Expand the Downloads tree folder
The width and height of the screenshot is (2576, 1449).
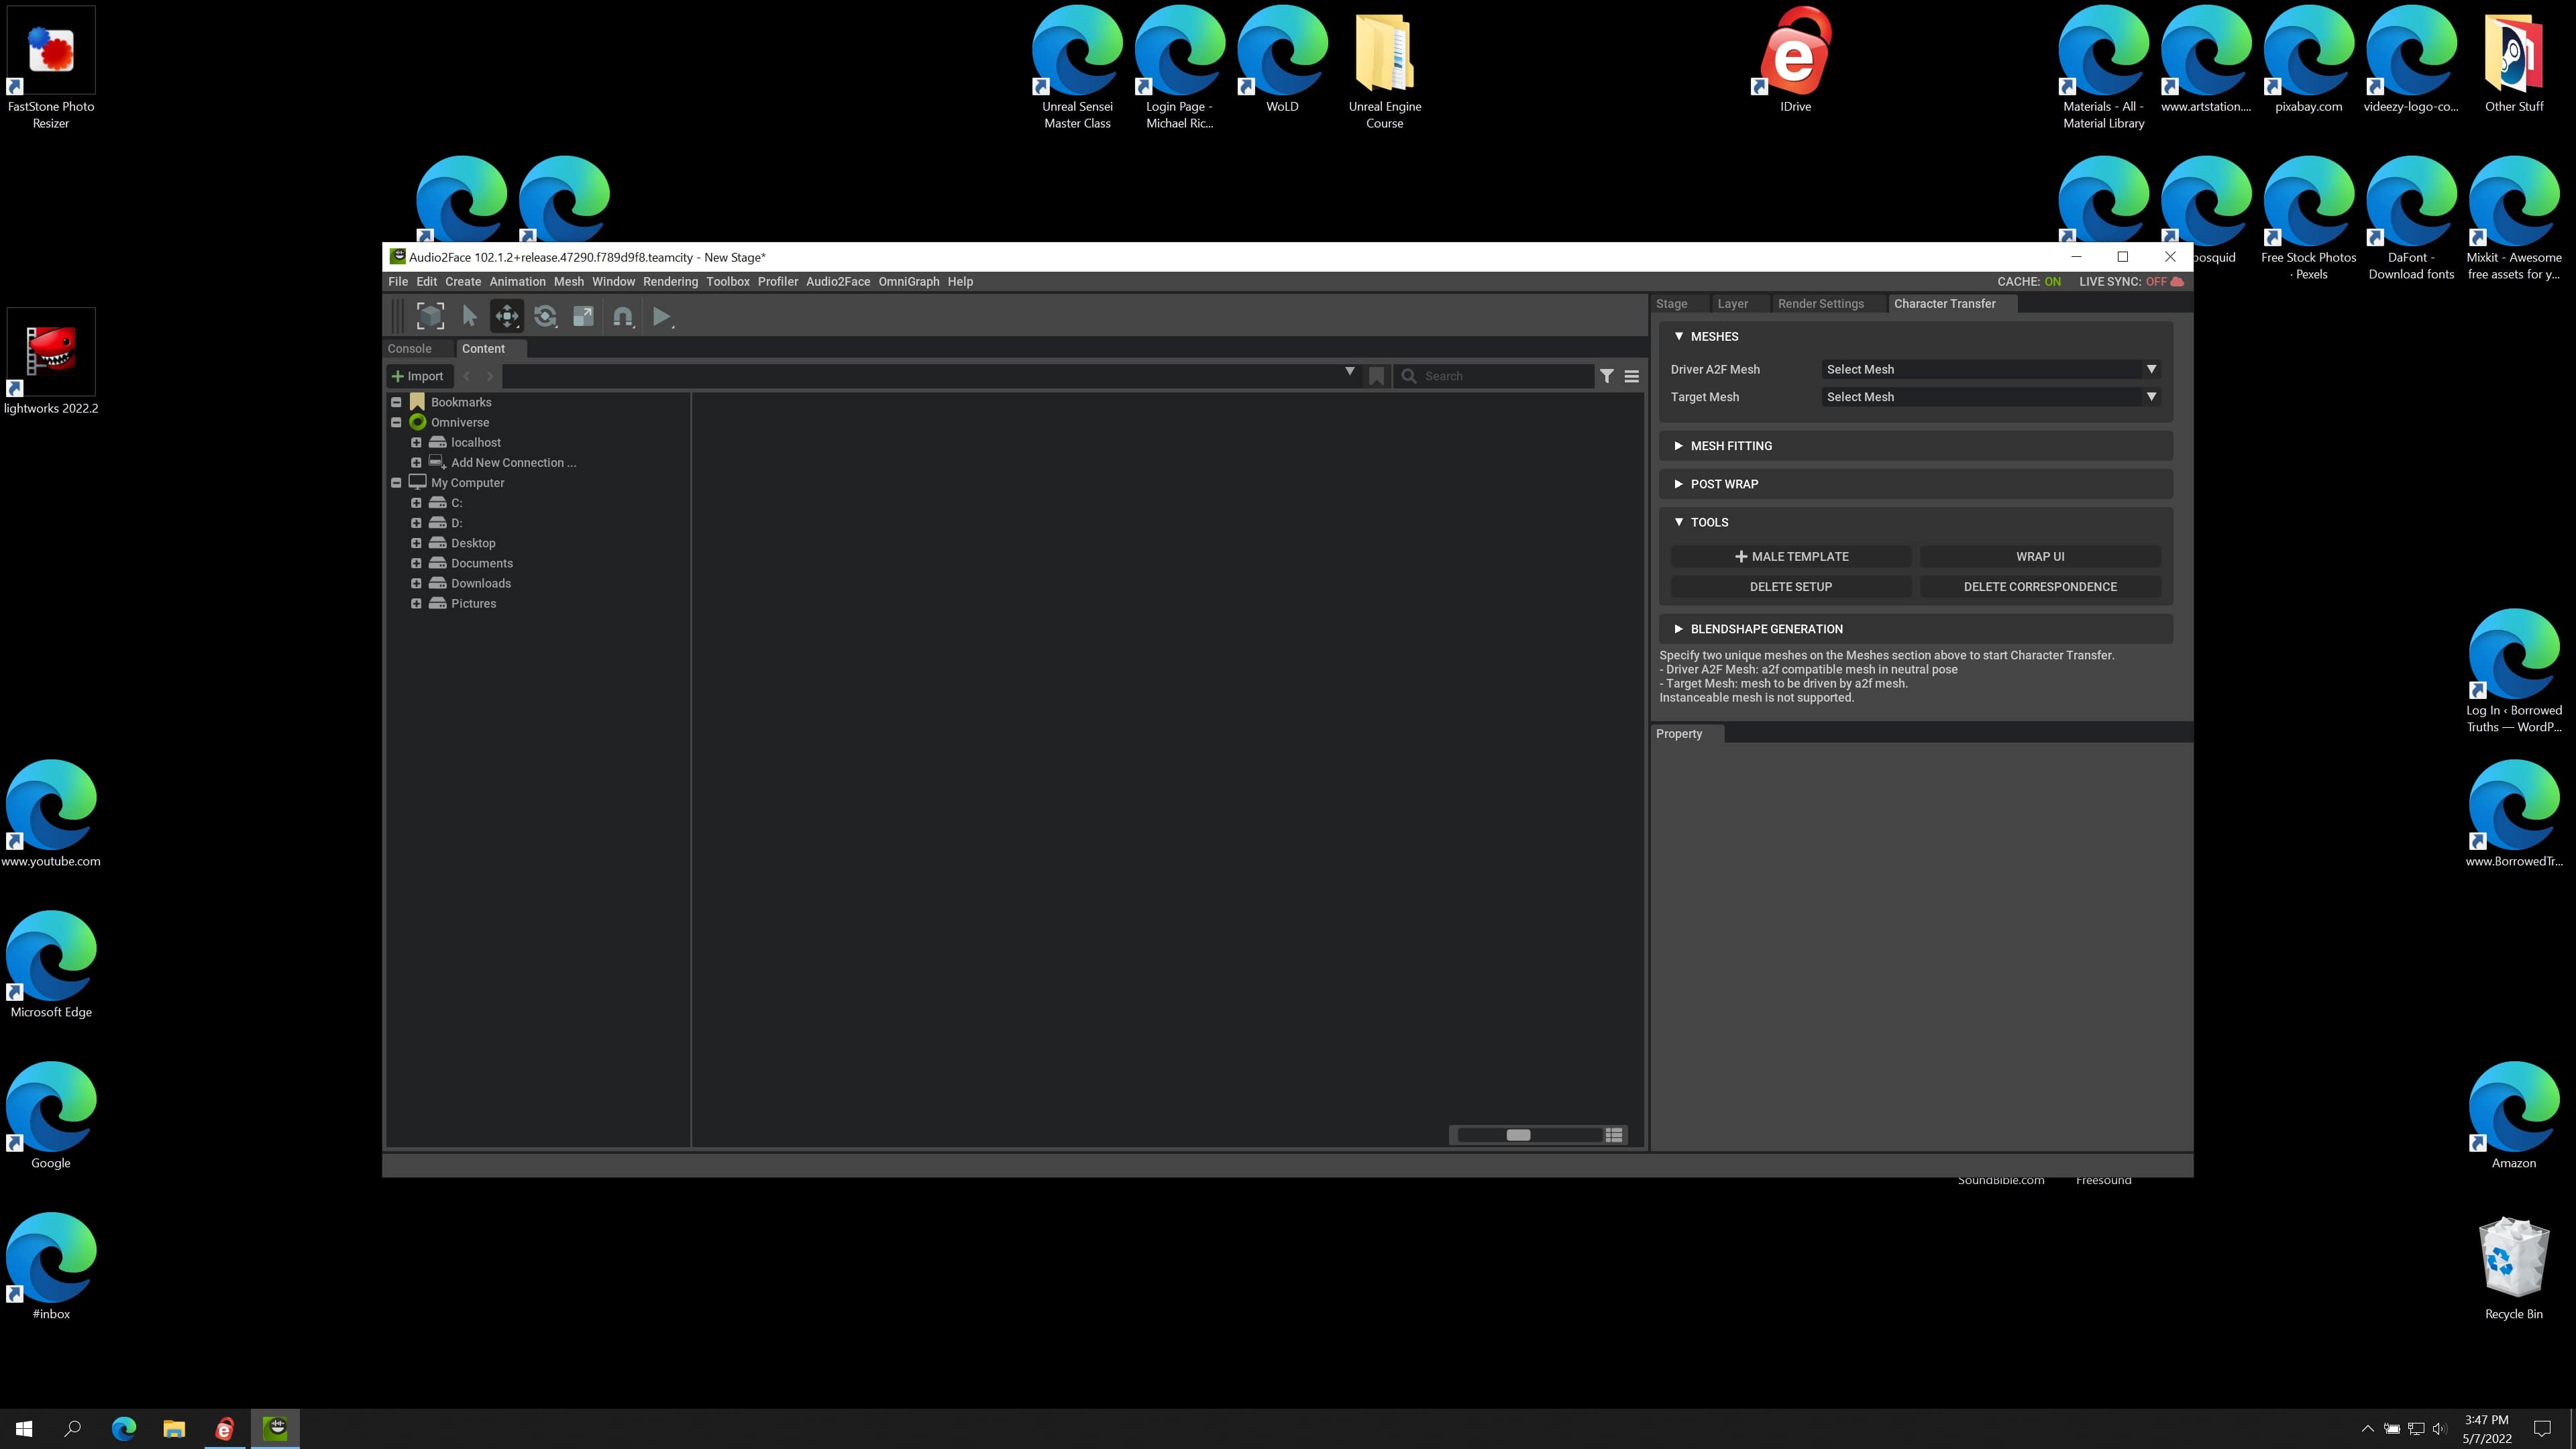click(x=416, y=584)
